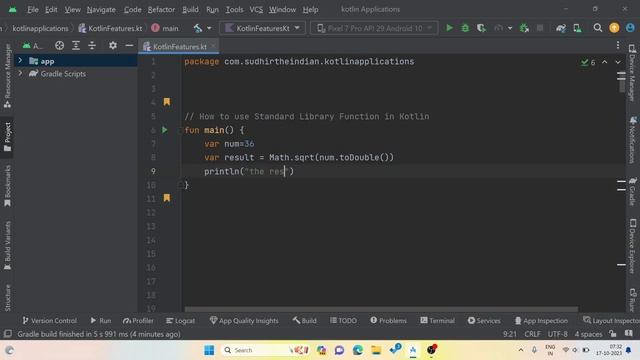This screenshot has width=640, height=360.
Task: Open the Terminal tool window
Action: click(x=437, y=321)
